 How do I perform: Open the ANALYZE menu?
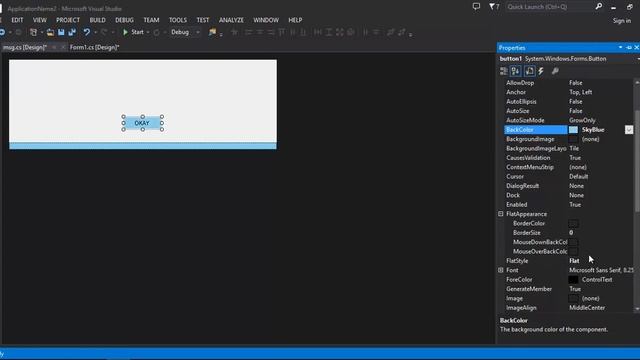(x=231, y=20)
